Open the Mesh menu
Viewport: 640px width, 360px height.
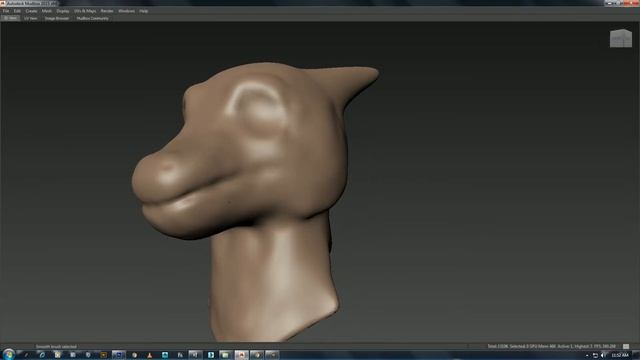tap(47, 11)
